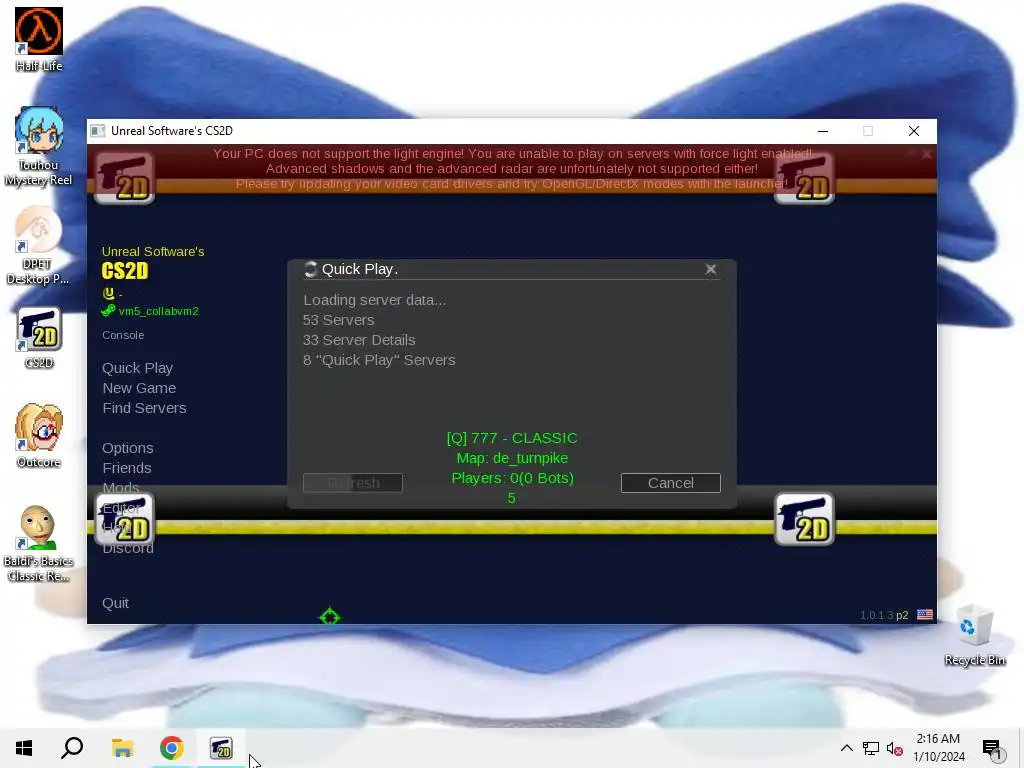Screen dimensions: 1024x768
Task: Click the CS2D window title bar icon
Action: [97, 131]
